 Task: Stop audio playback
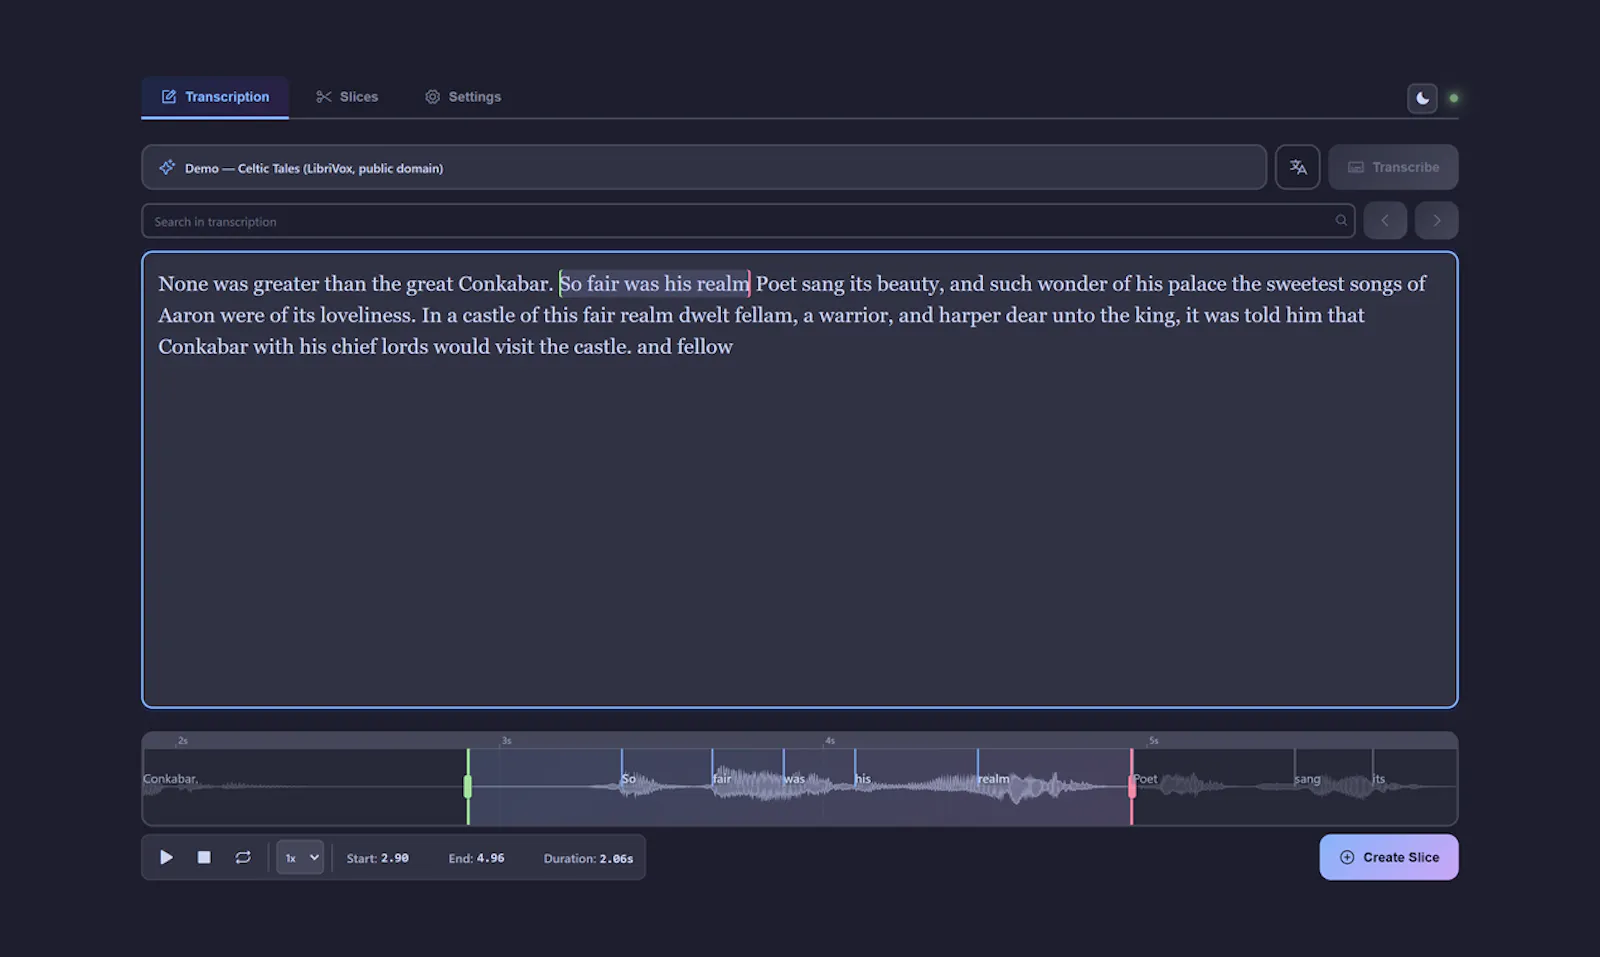point(204,858)
